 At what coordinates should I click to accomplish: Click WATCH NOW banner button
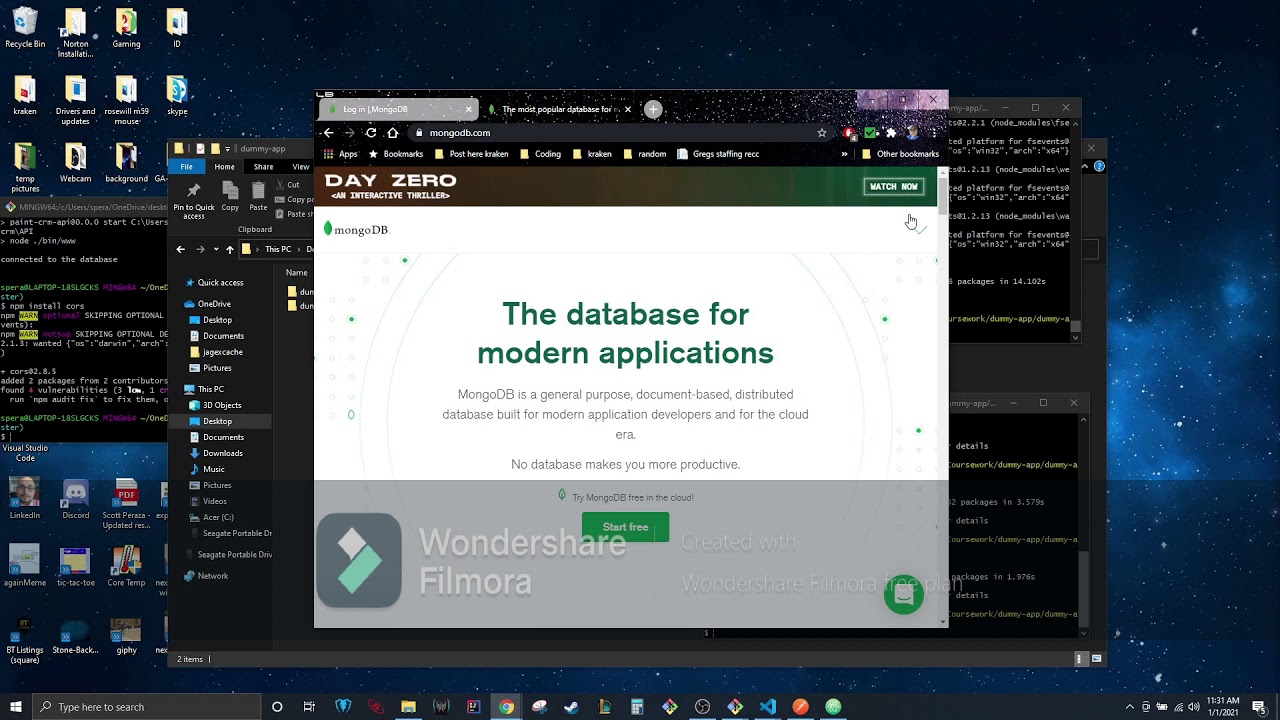pos(894,187)
